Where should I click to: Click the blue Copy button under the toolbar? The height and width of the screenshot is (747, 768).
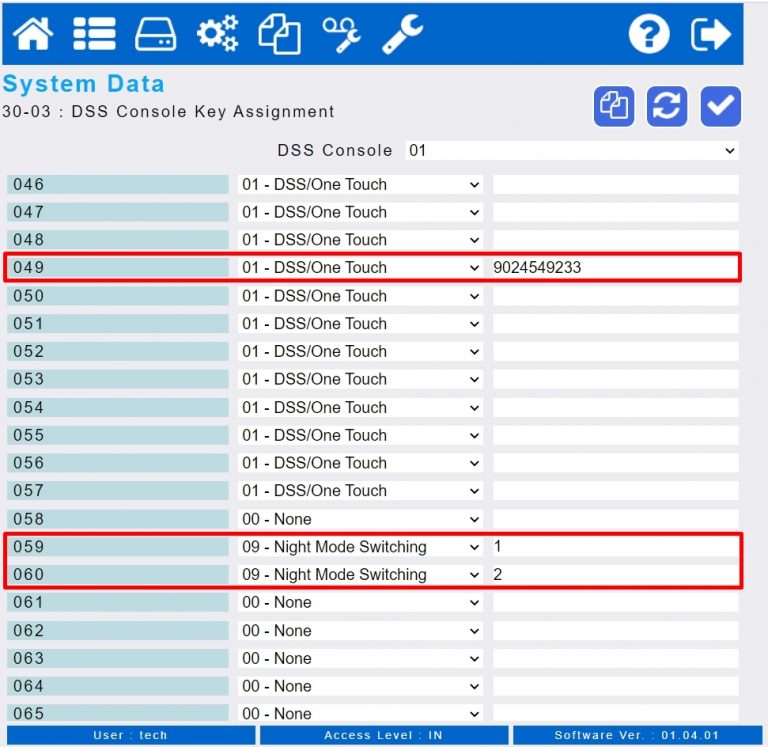(614, 106)
